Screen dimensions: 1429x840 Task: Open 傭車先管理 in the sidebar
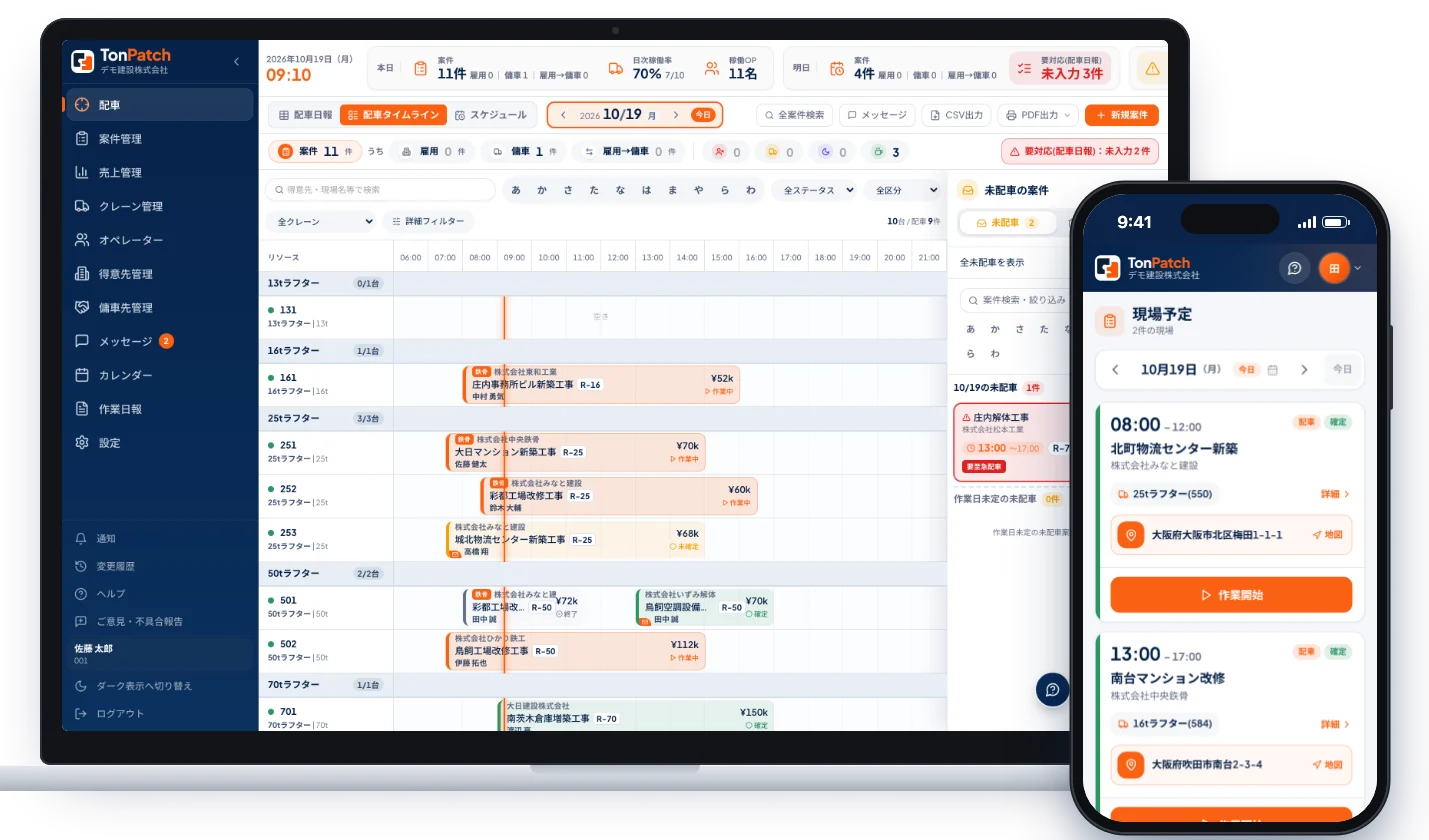[160, 308]
